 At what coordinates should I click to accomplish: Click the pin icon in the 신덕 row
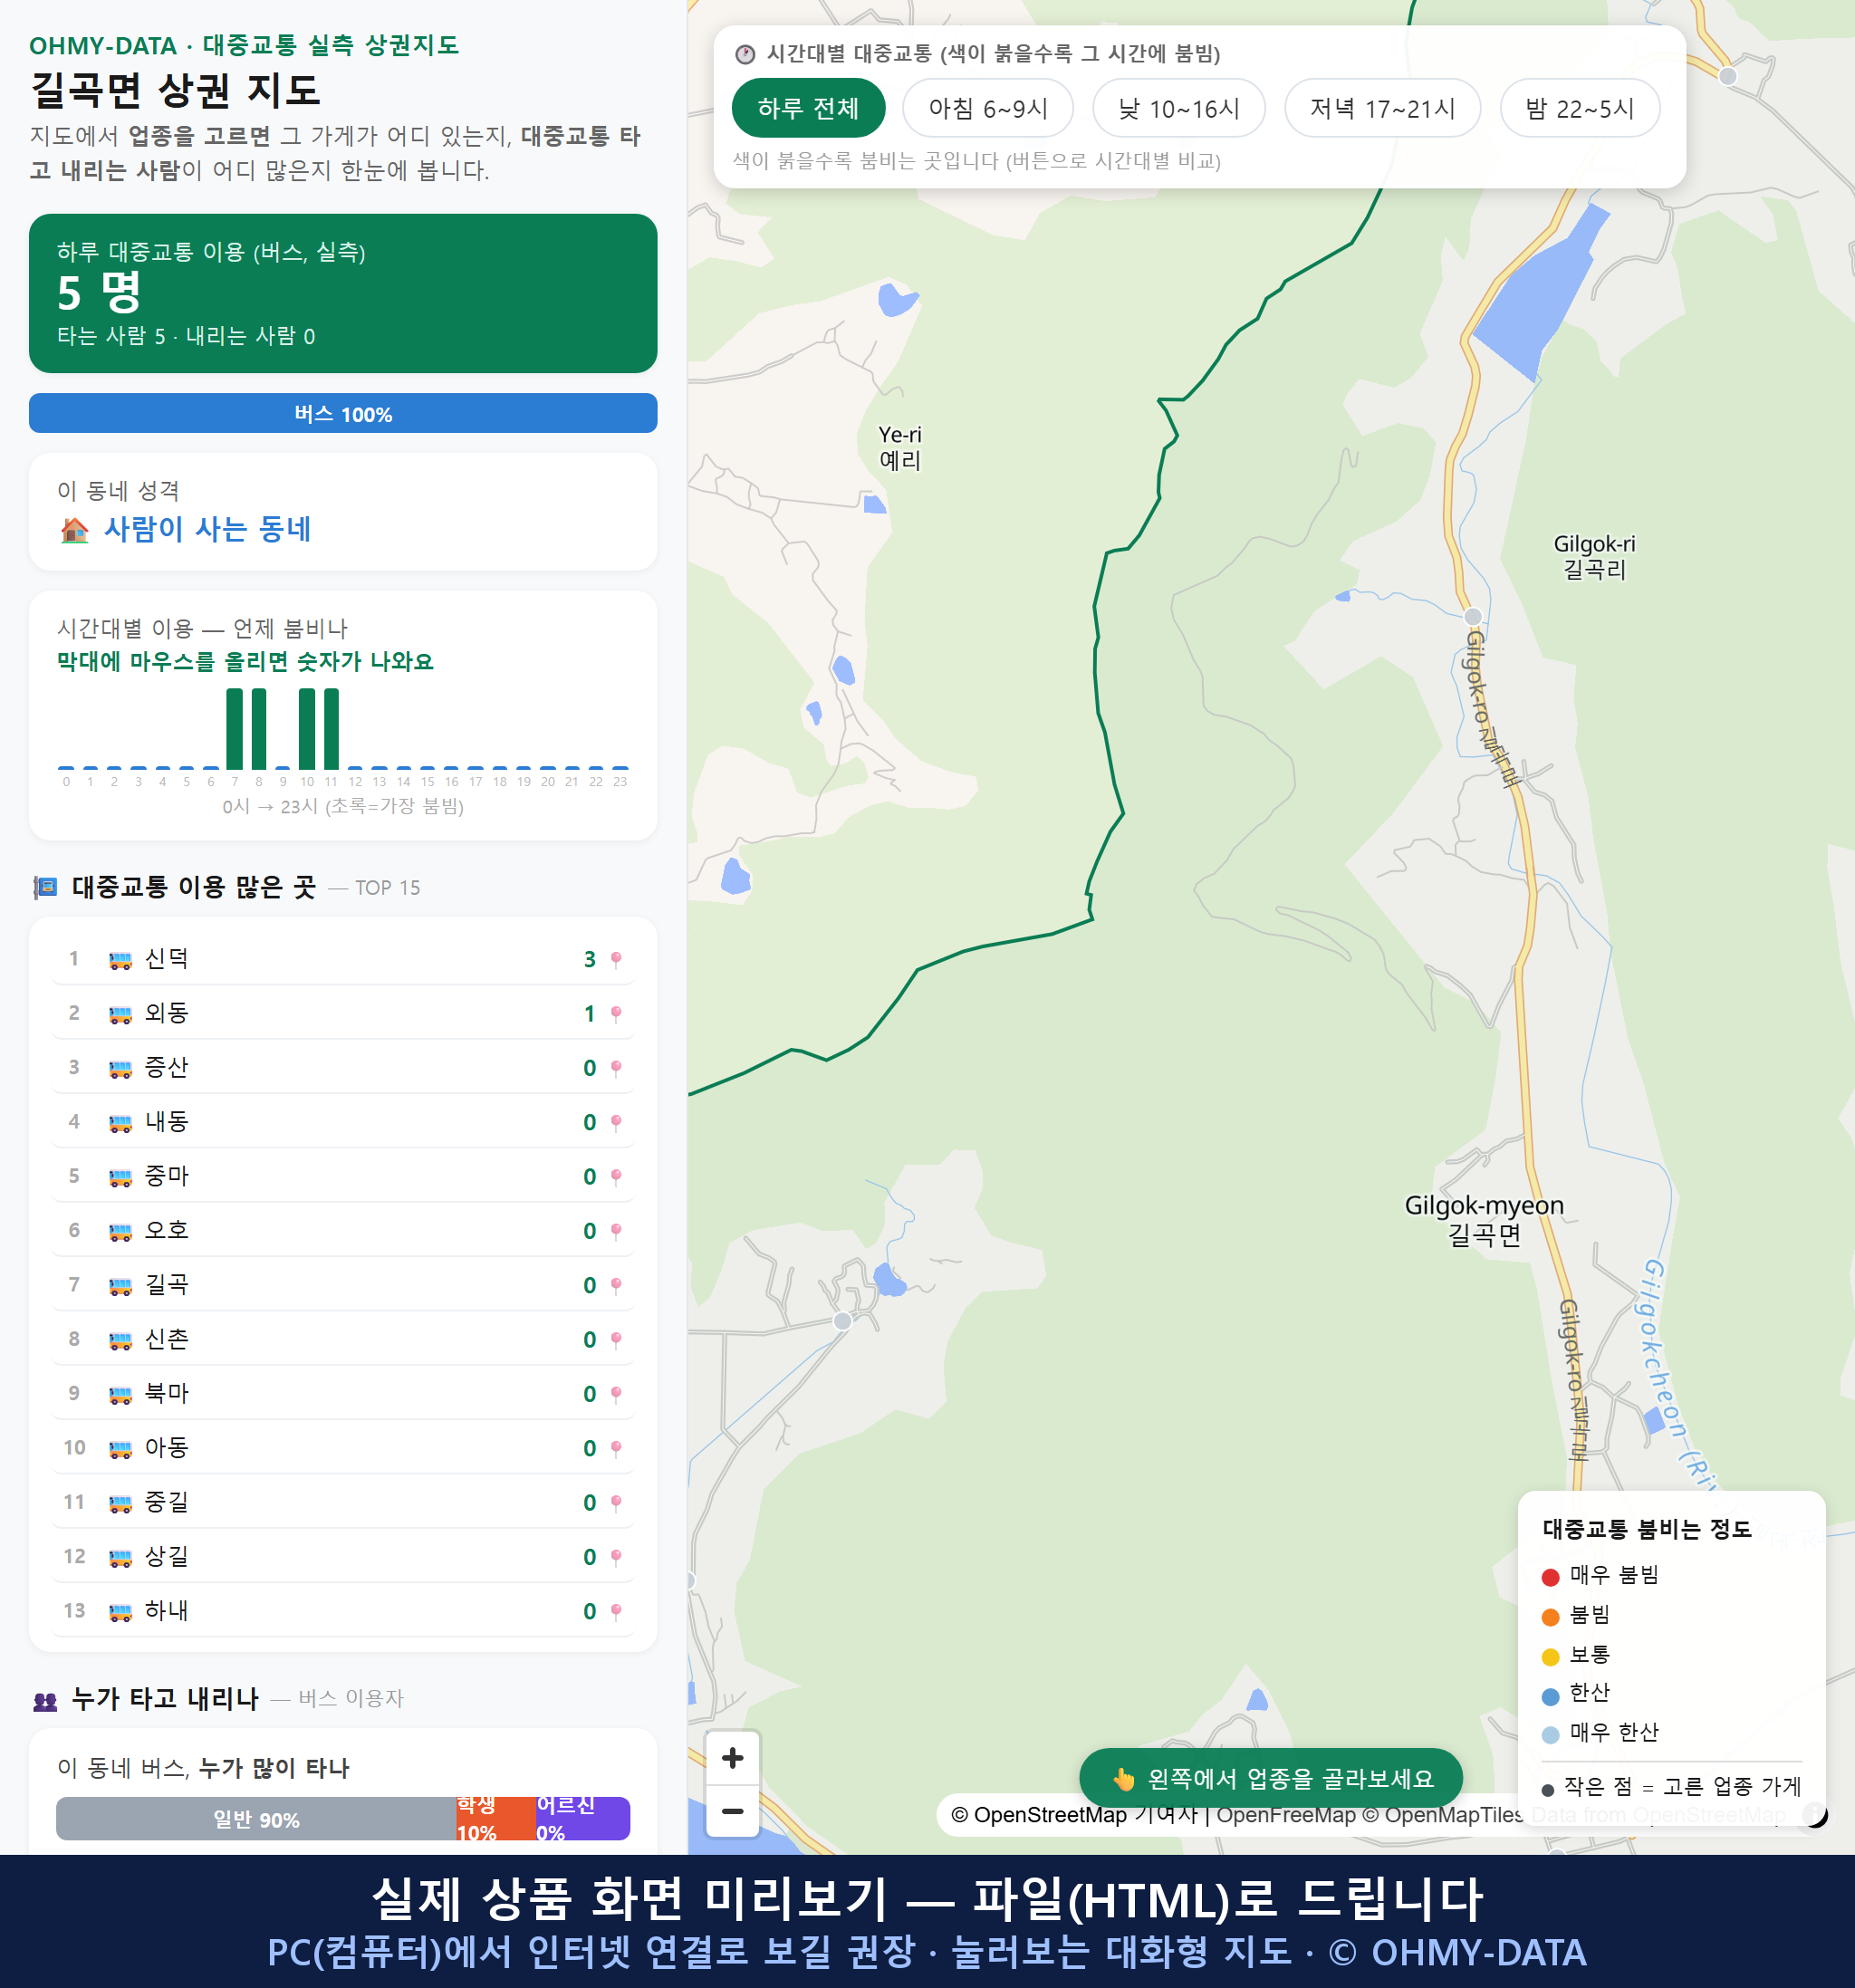pyautogui.click(x=616, y=960)
